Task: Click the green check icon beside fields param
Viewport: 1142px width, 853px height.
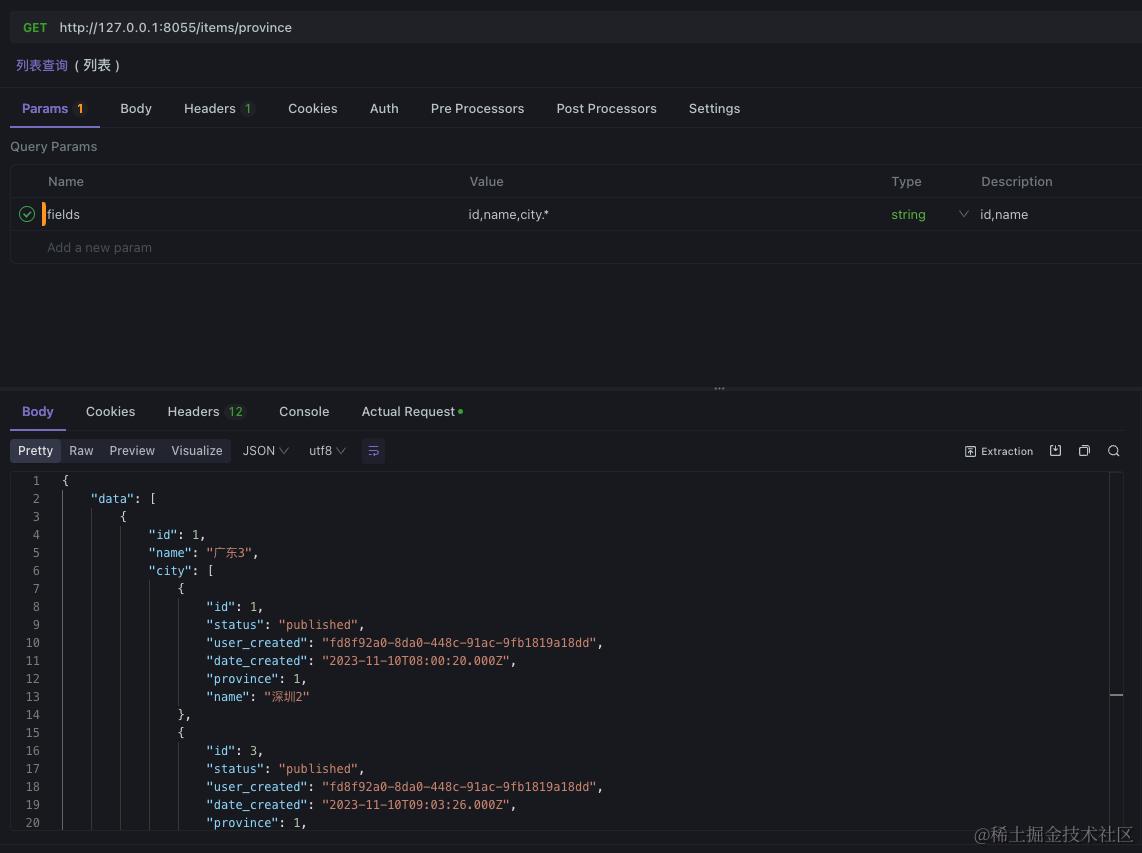Action: click(26, 214)
